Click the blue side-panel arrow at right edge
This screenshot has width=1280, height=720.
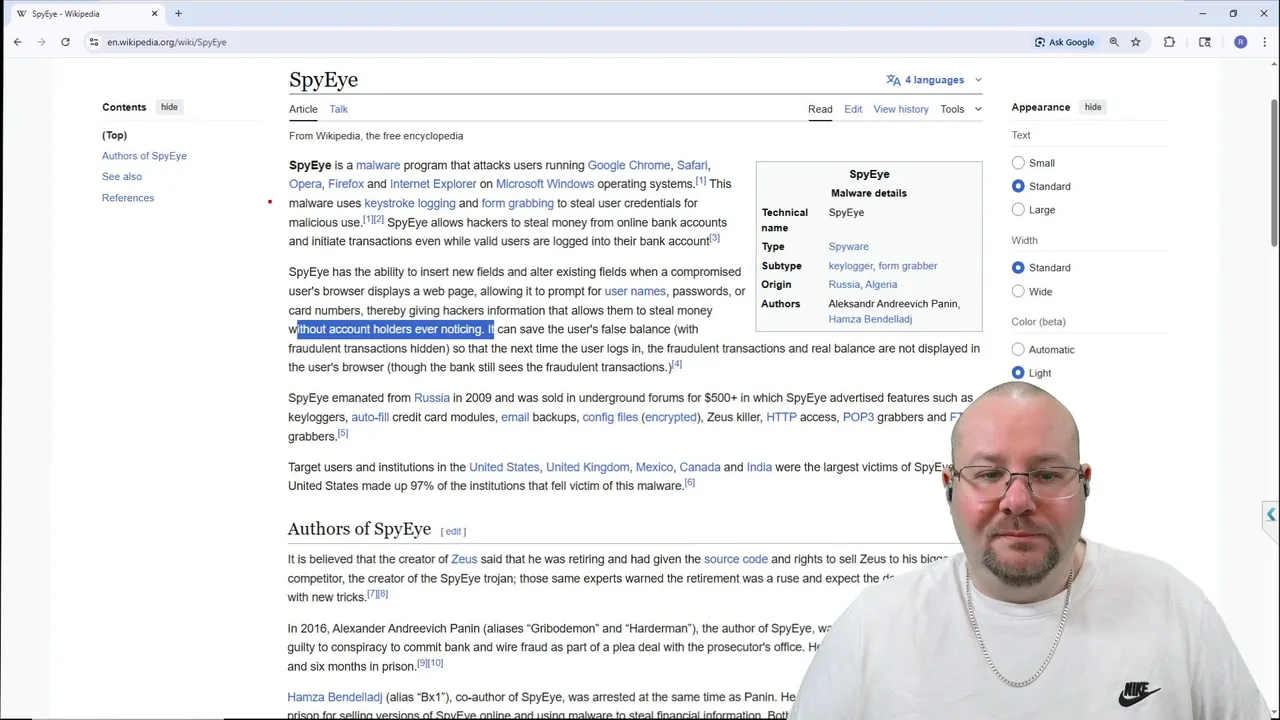click(x=1271, y=514)
